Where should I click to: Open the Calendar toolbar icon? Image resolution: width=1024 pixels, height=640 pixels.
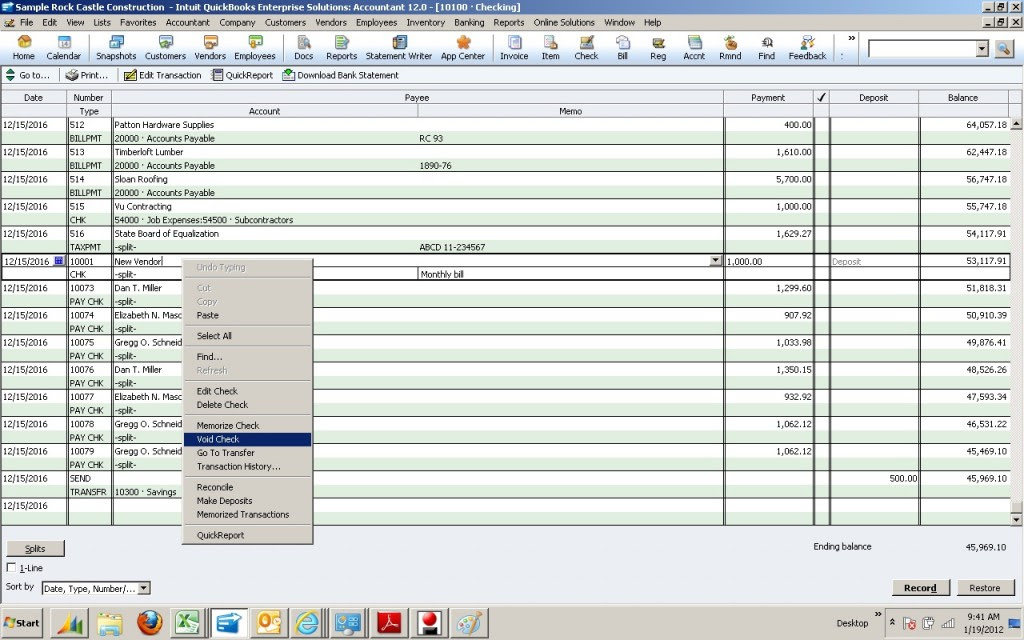63,48
